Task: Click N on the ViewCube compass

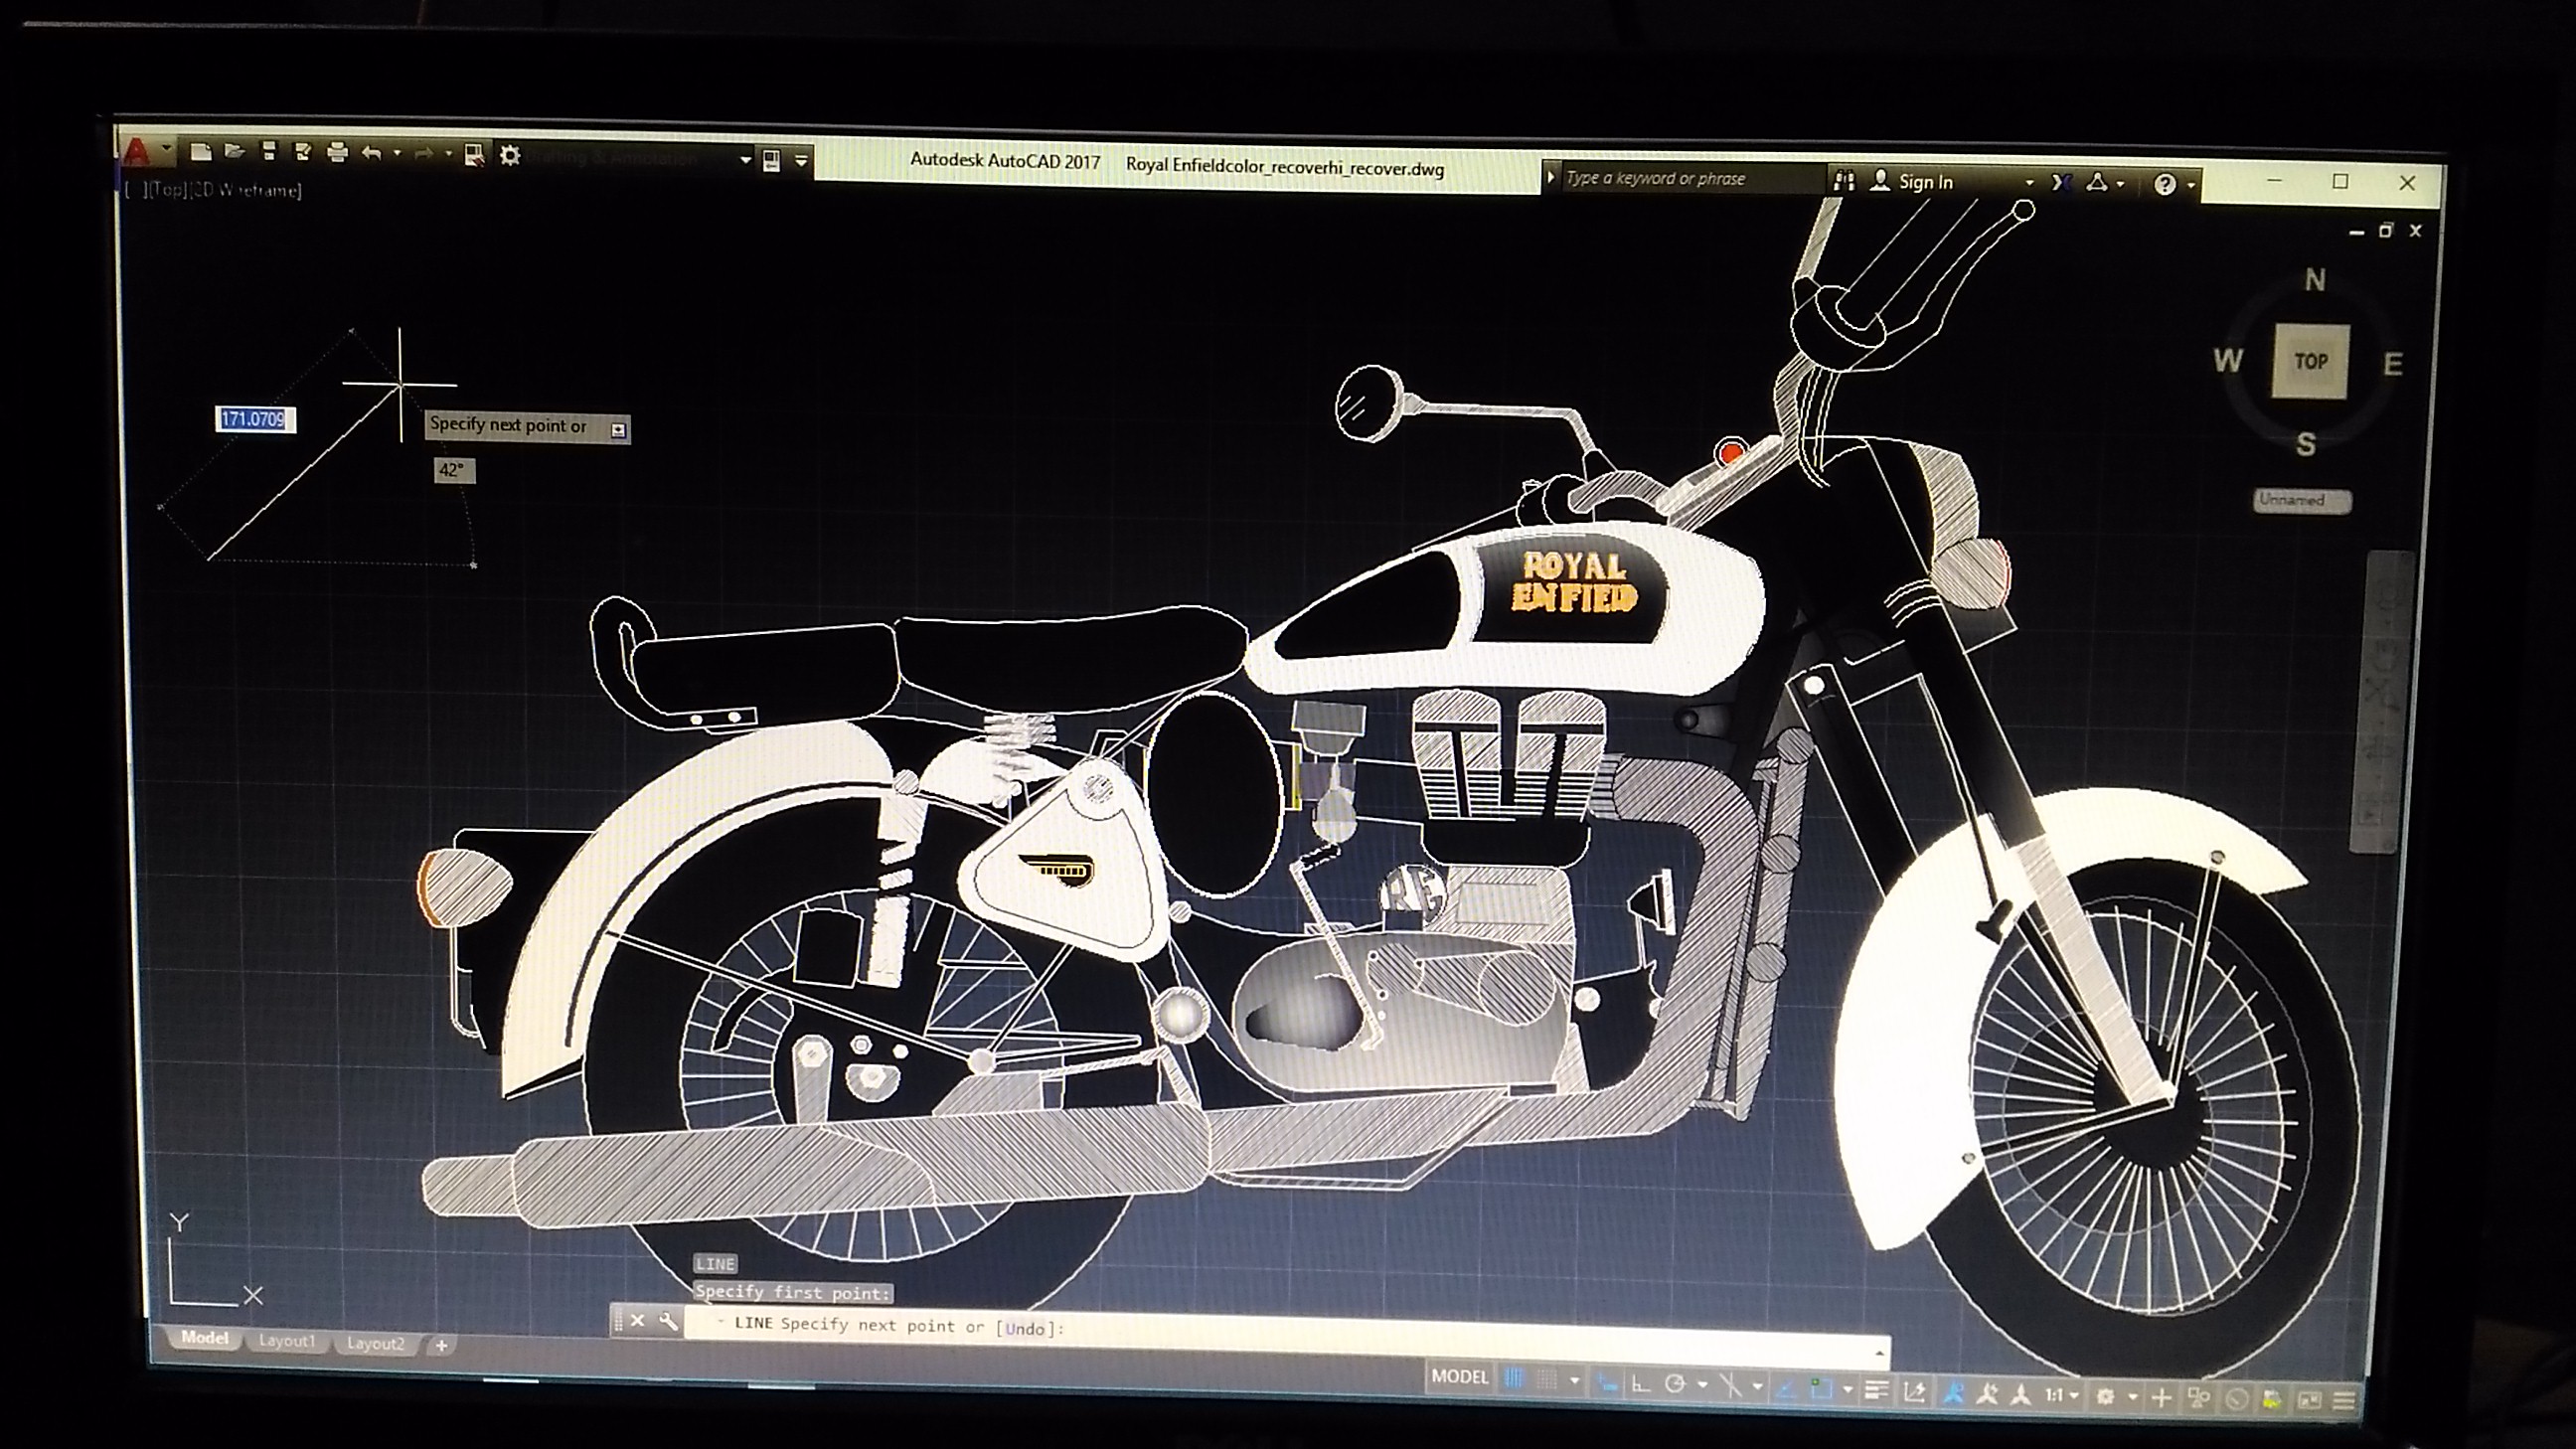Action: (x=2314, y=280)
